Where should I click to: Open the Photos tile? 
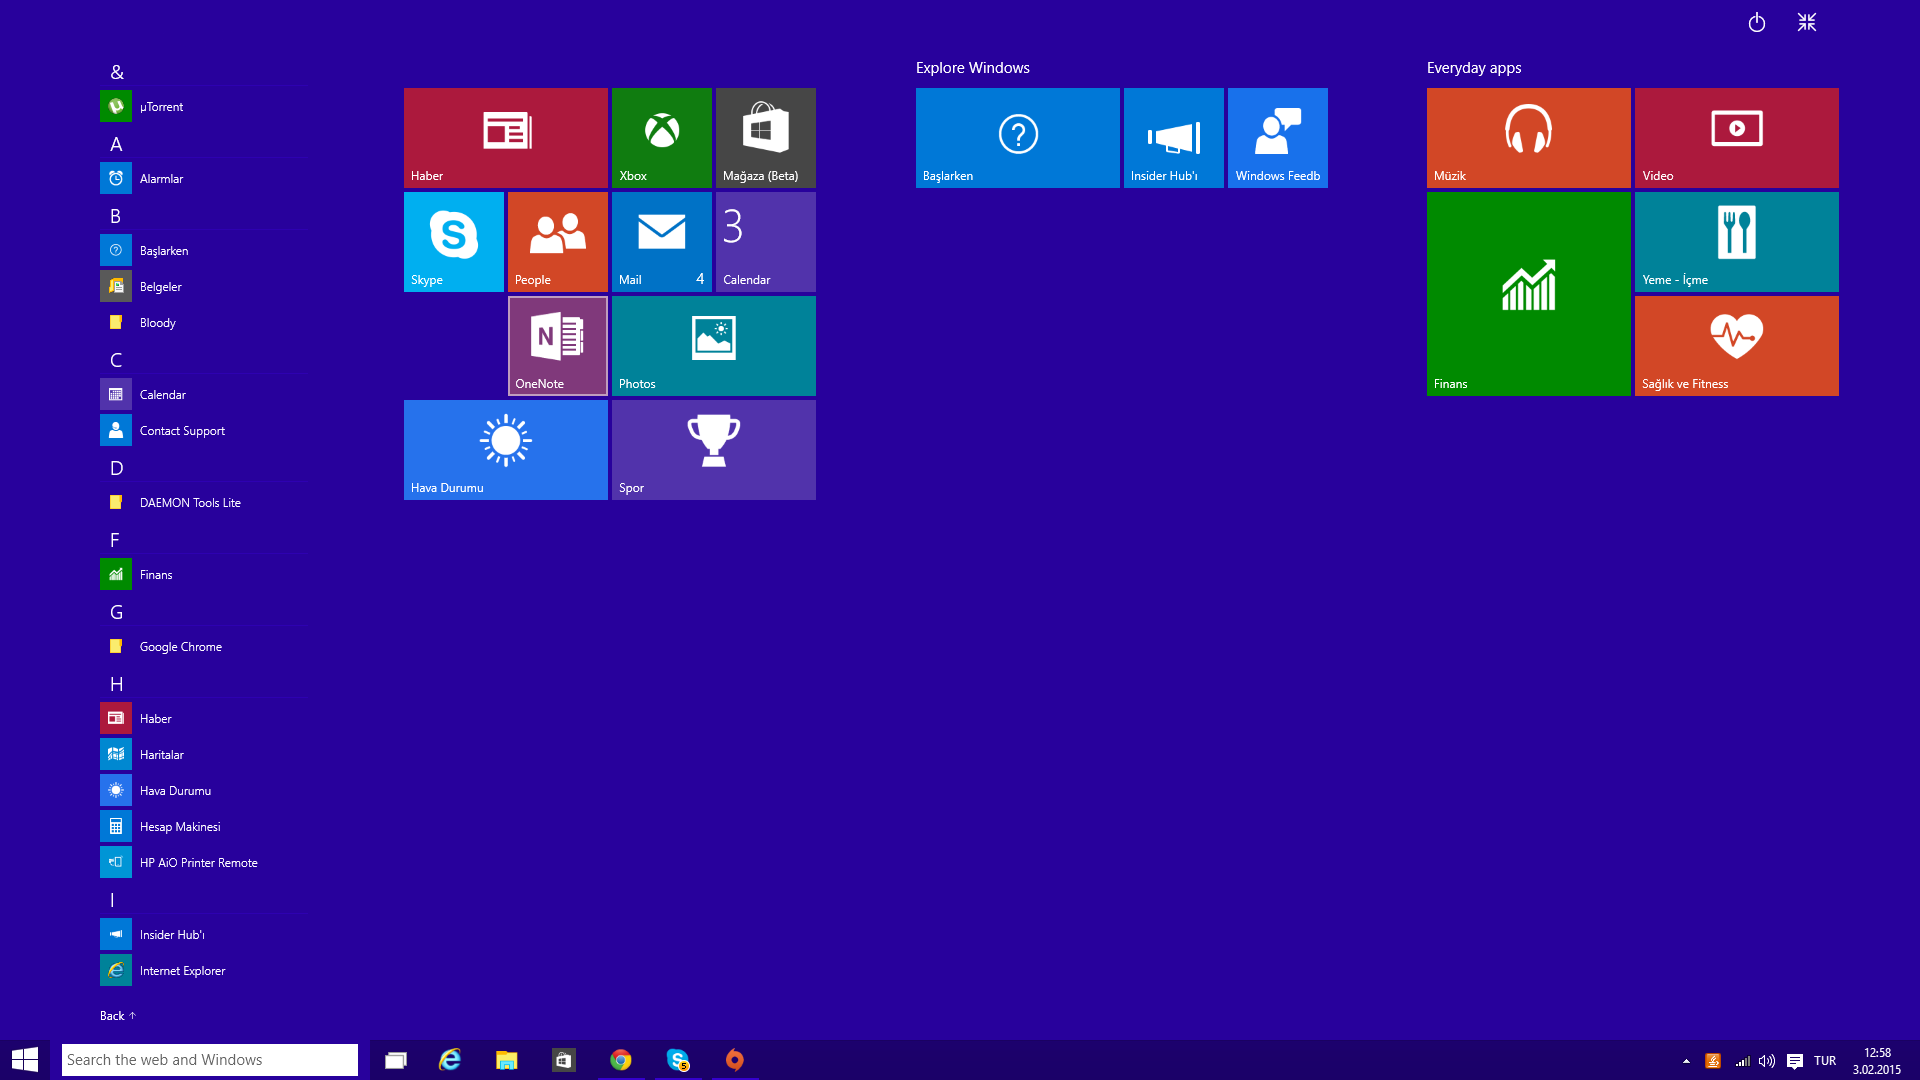(x=714, y=346)
